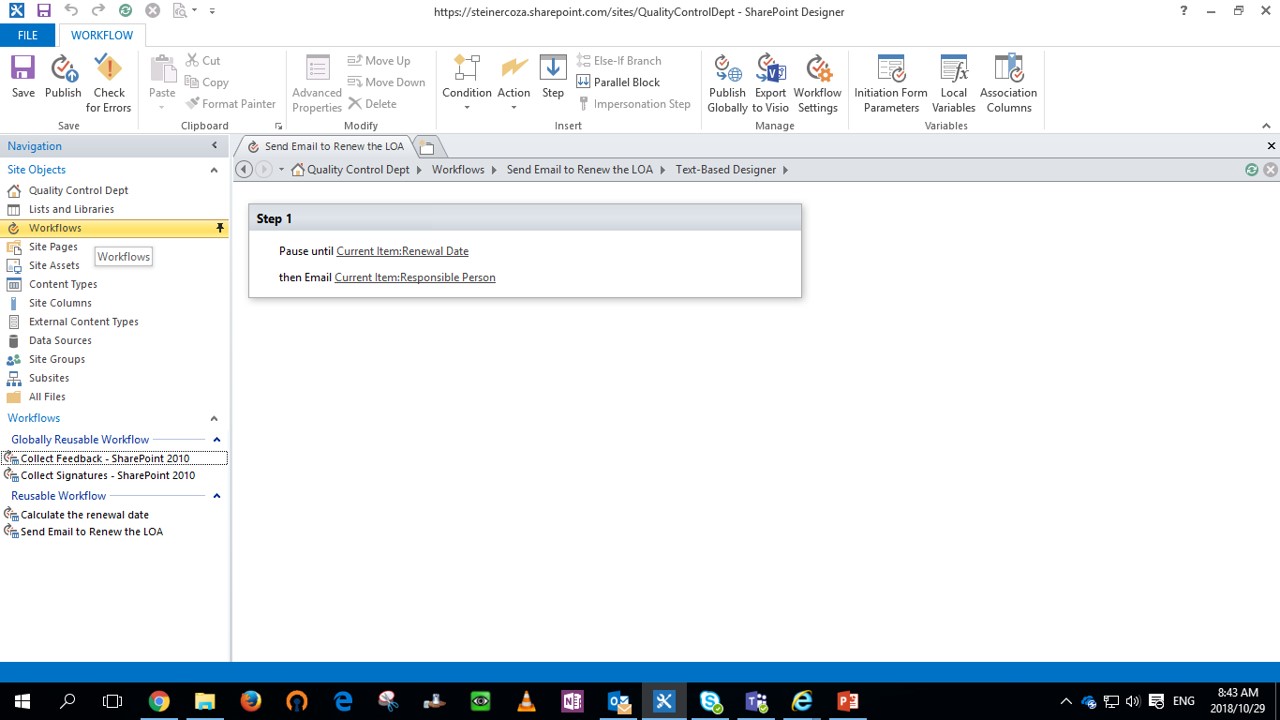The width and height of the screenshot is (1280, 720).
Task: Open Collect Signatures - SharePoint 2010 workflow
Action: [108, 475]
